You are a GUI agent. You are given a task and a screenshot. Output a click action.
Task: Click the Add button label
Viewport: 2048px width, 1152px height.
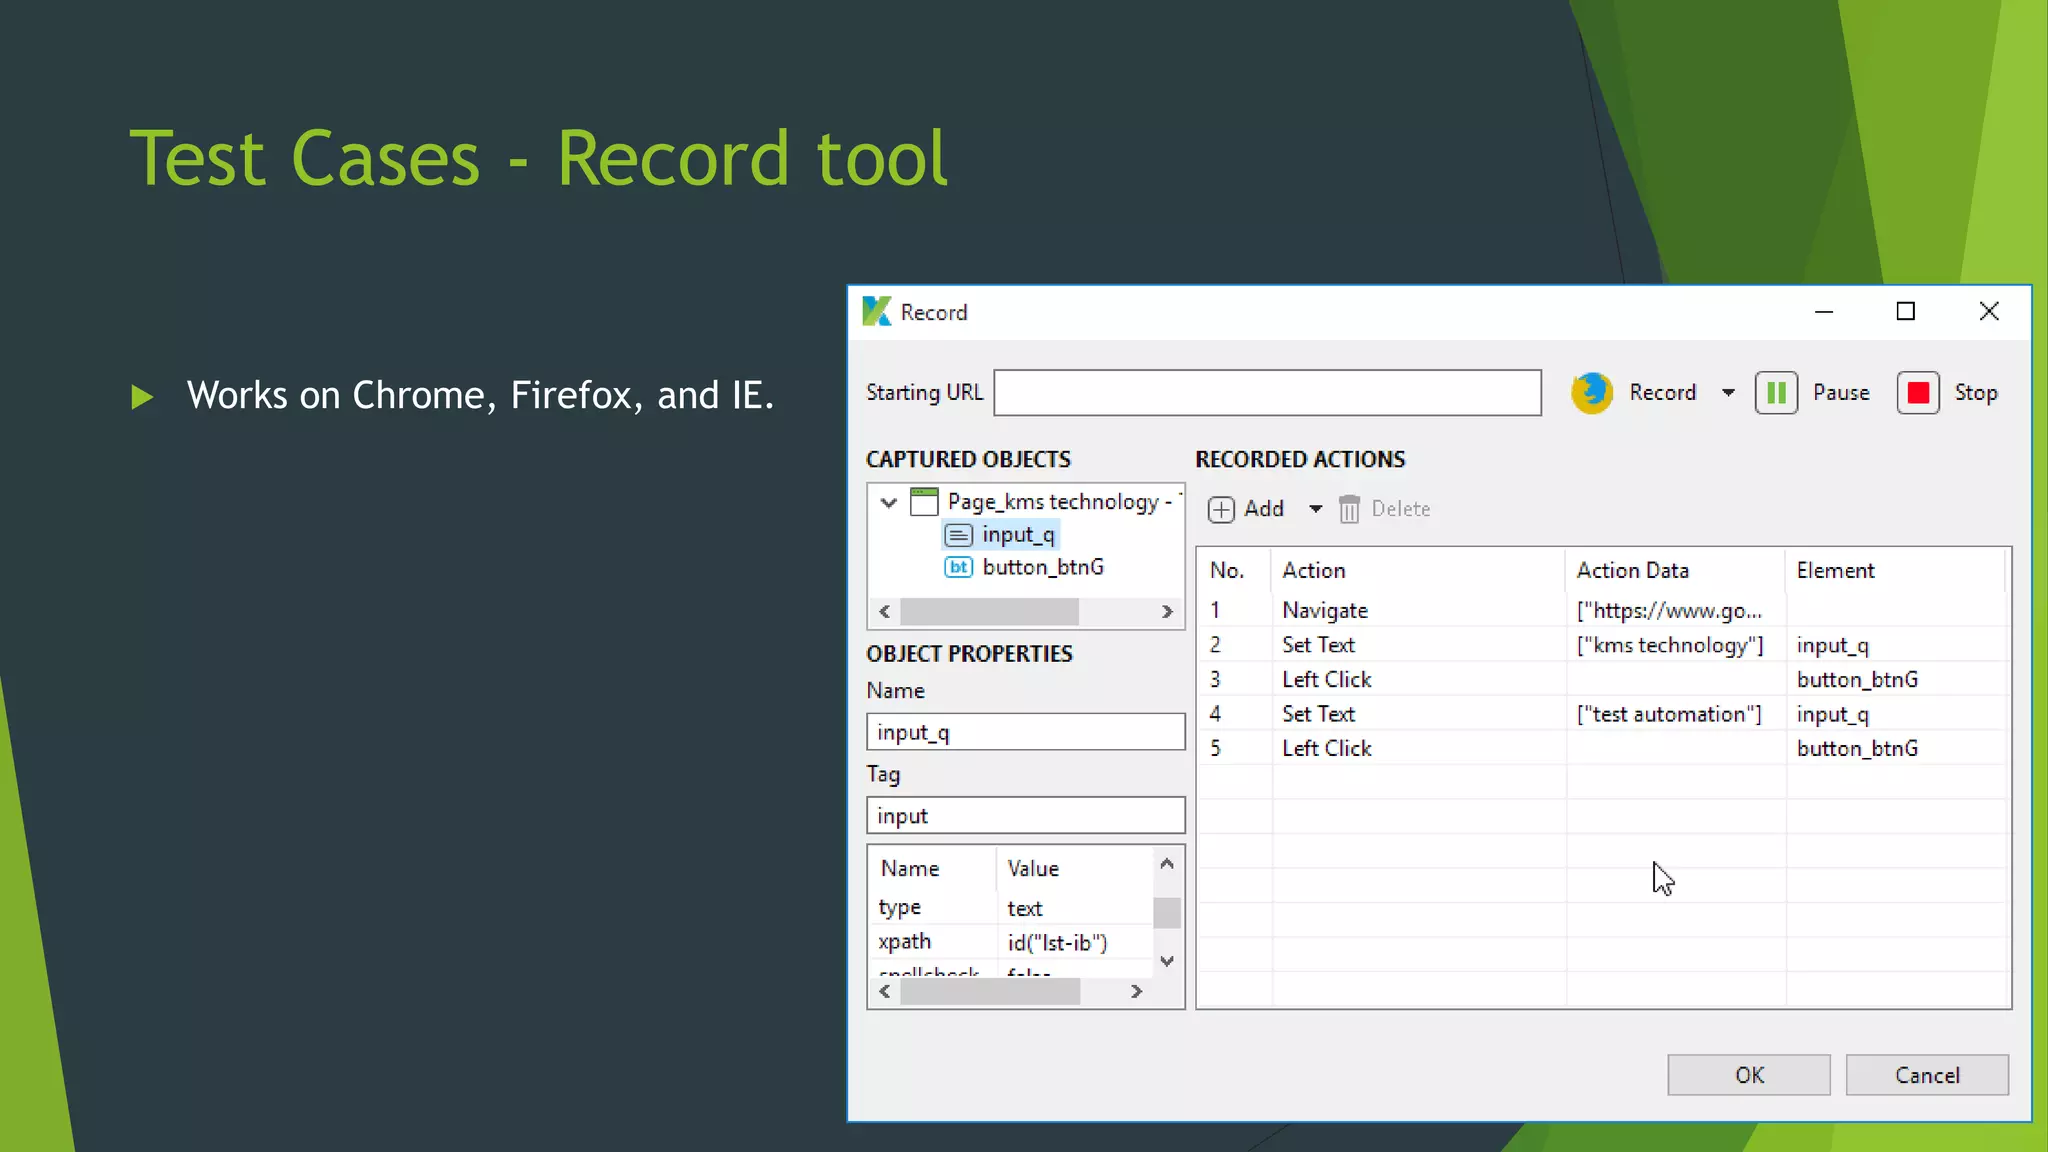(1264, 509)
